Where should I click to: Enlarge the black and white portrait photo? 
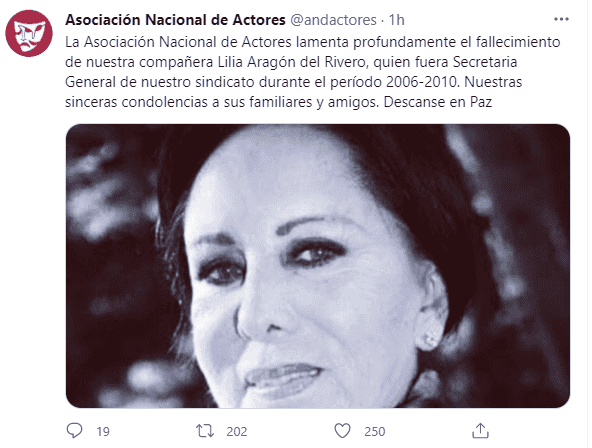(318, 266)
